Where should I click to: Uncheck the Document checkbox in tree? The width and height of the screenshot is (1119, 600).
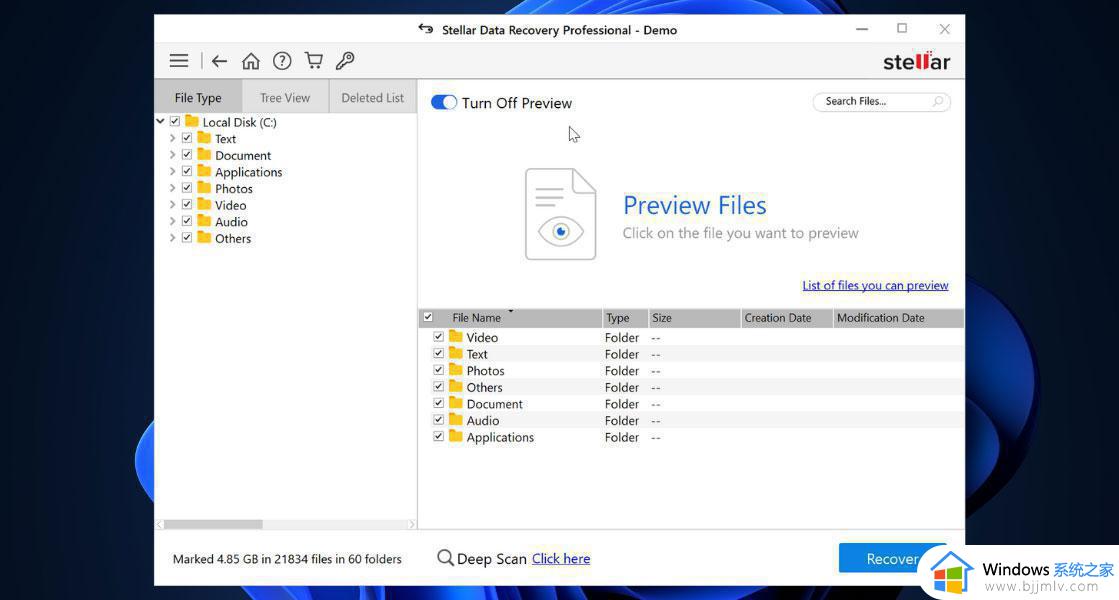coord(187,155)
